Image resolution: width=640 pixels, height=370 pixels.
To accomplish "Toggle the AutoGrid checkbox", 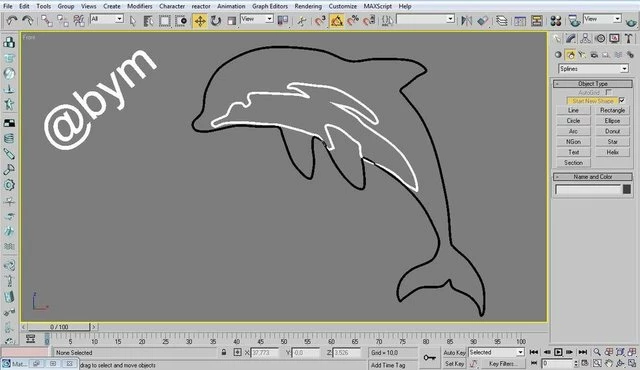I will (x=609, y=93).
